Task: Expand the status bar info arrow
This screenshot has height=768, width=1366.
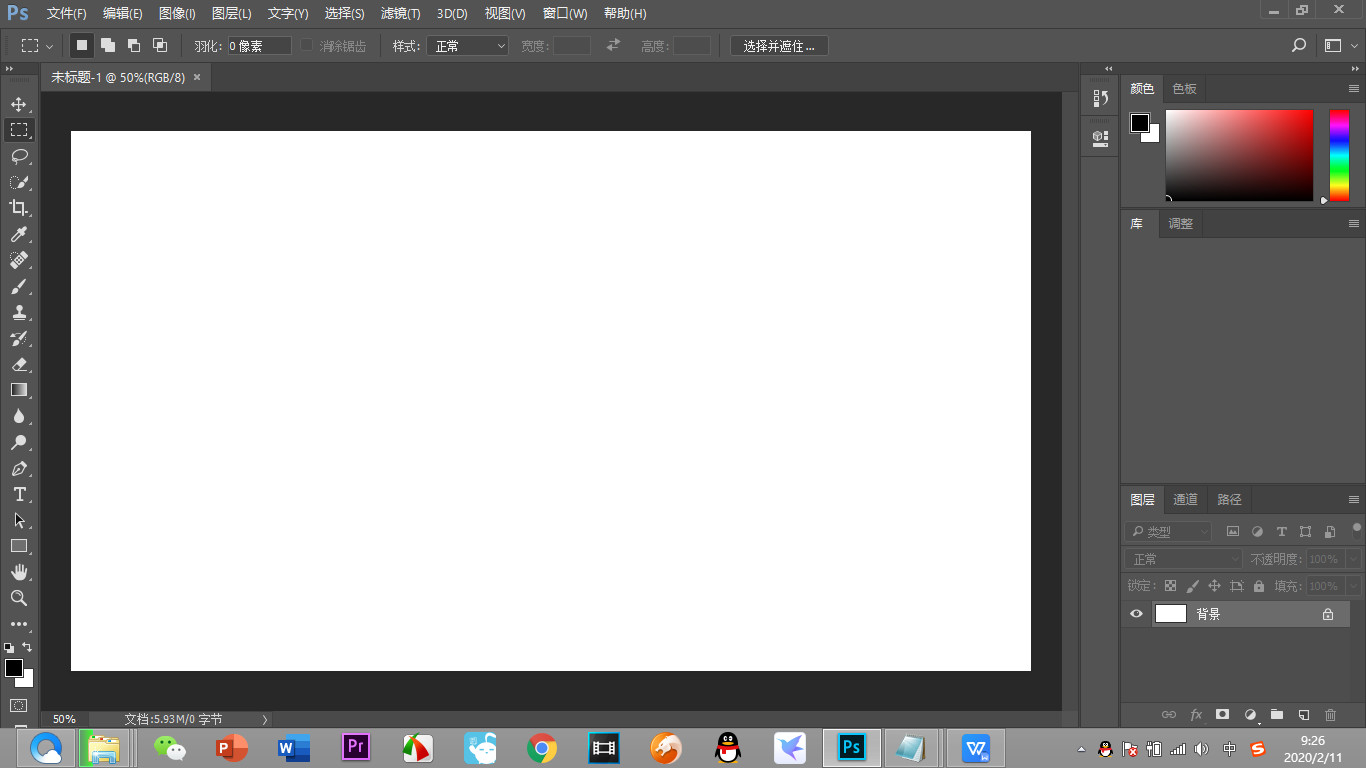Action: pos(265,719)
